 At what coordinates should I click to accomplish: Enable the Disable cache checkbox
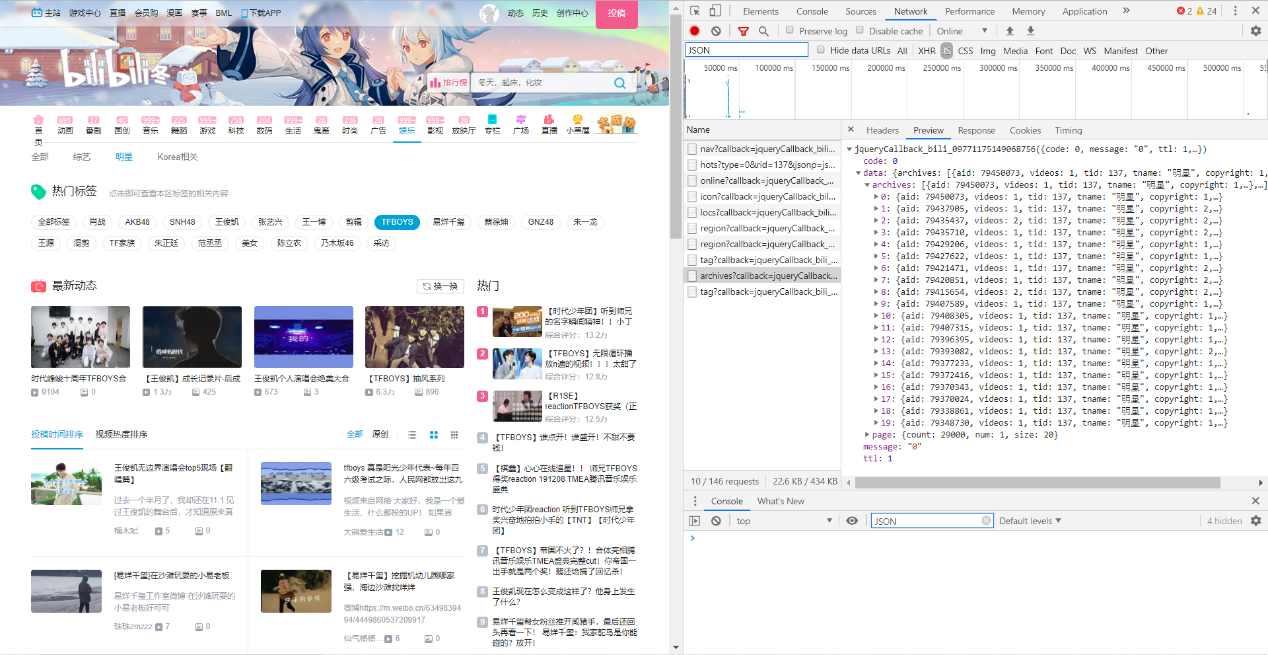tap(859, 31)
